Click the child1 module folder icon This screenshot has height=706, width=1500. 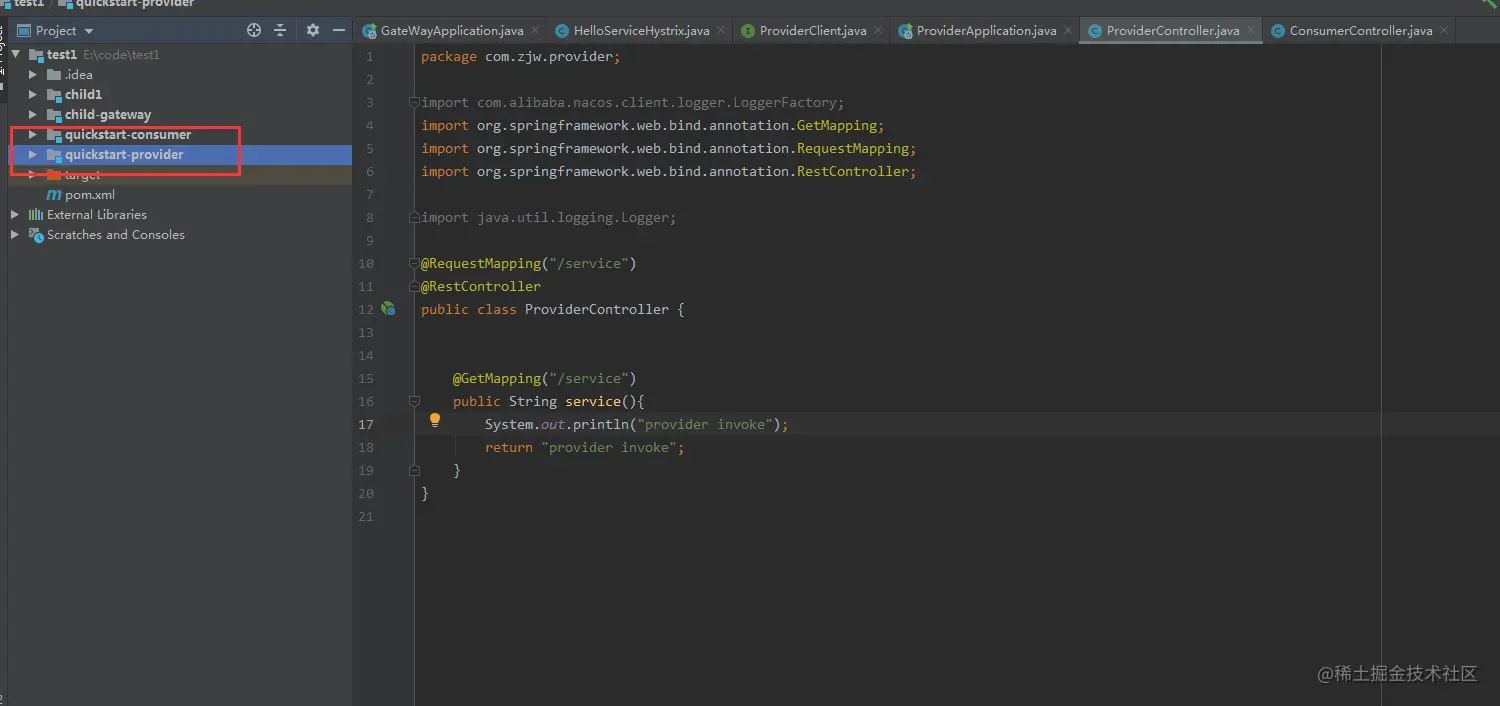(x=54, y=95)
